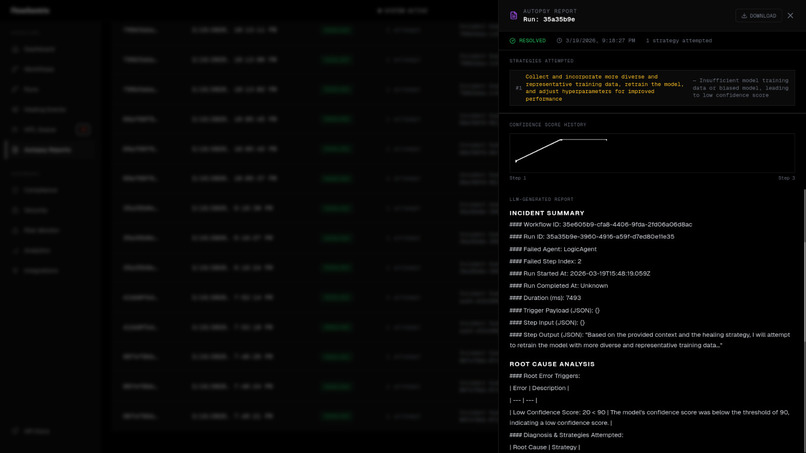This screenshot has width=806, height=453.
Task: Click the autopsy report panel scrollbar
Action: [803, 267]
